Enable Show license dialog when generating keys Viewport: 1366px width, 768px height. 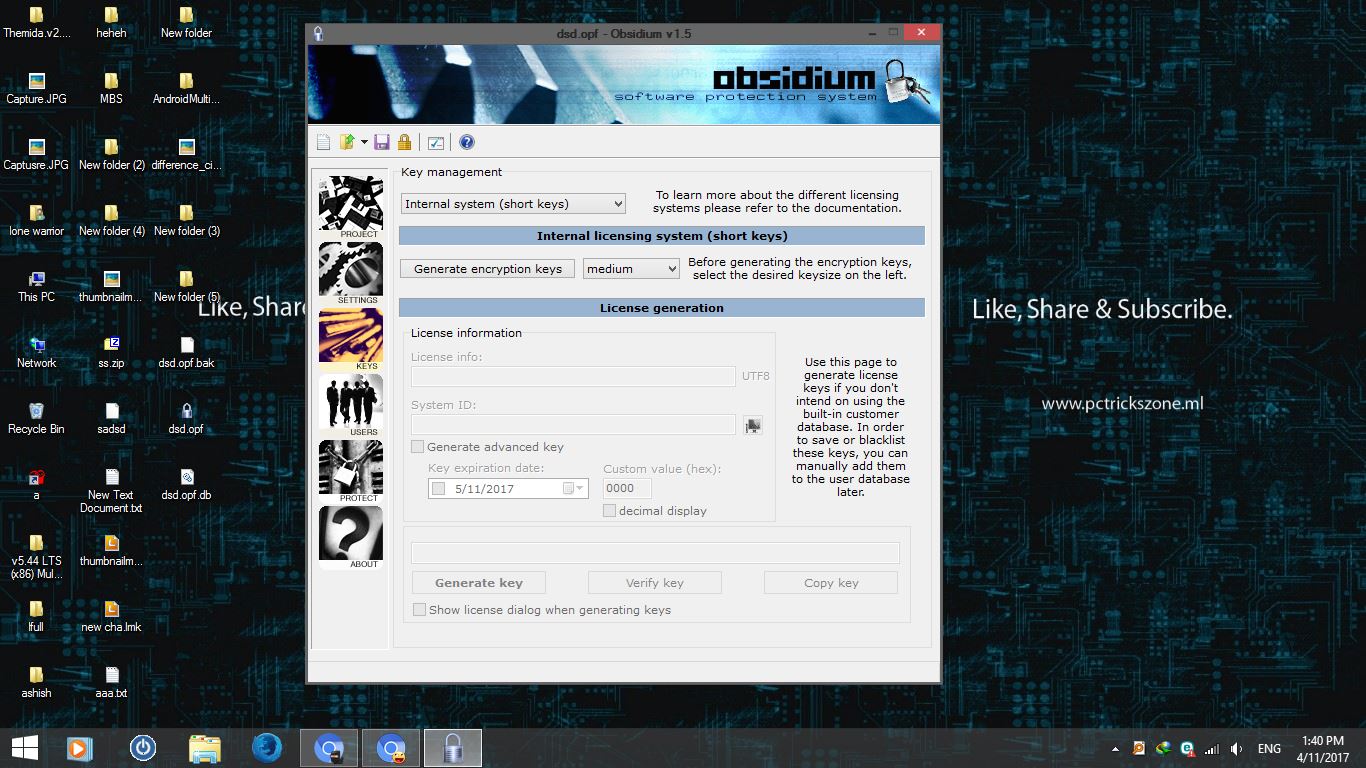coord(420,610)
